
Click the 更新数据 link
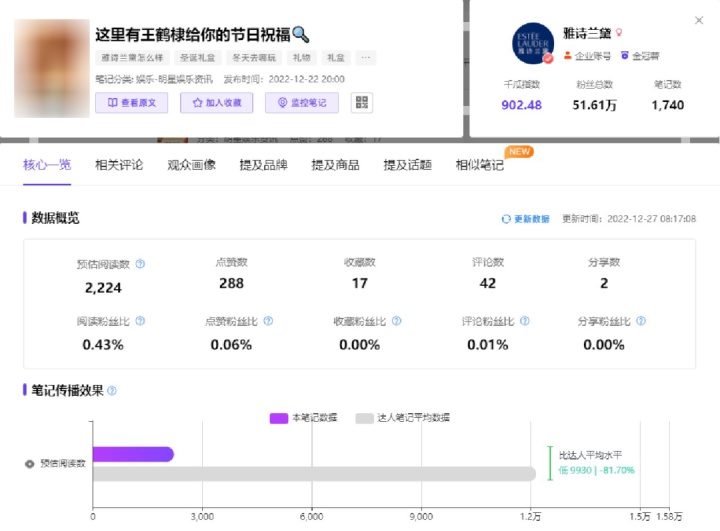pyautogui.click(x=531, y=219)
